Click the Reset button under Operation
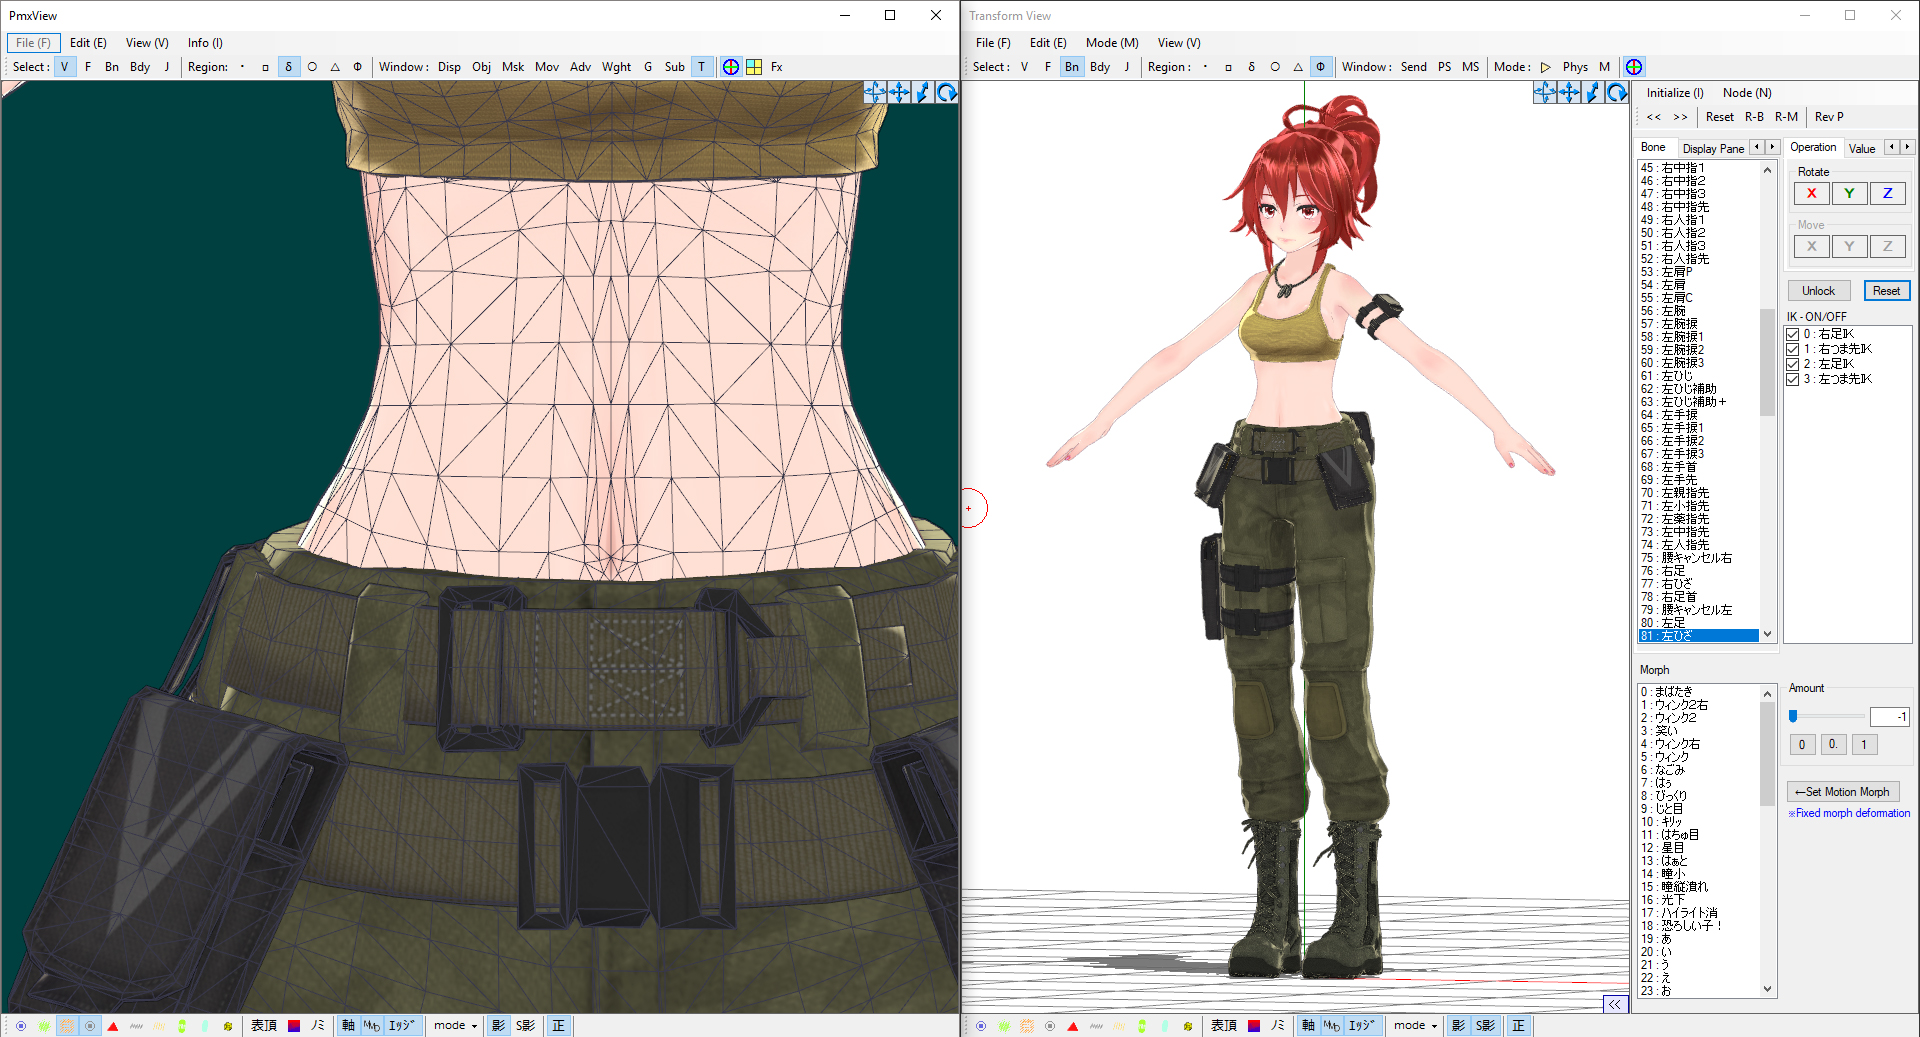The width and height of the screenshot is (1920, 1037). (x=1887, y=291)
